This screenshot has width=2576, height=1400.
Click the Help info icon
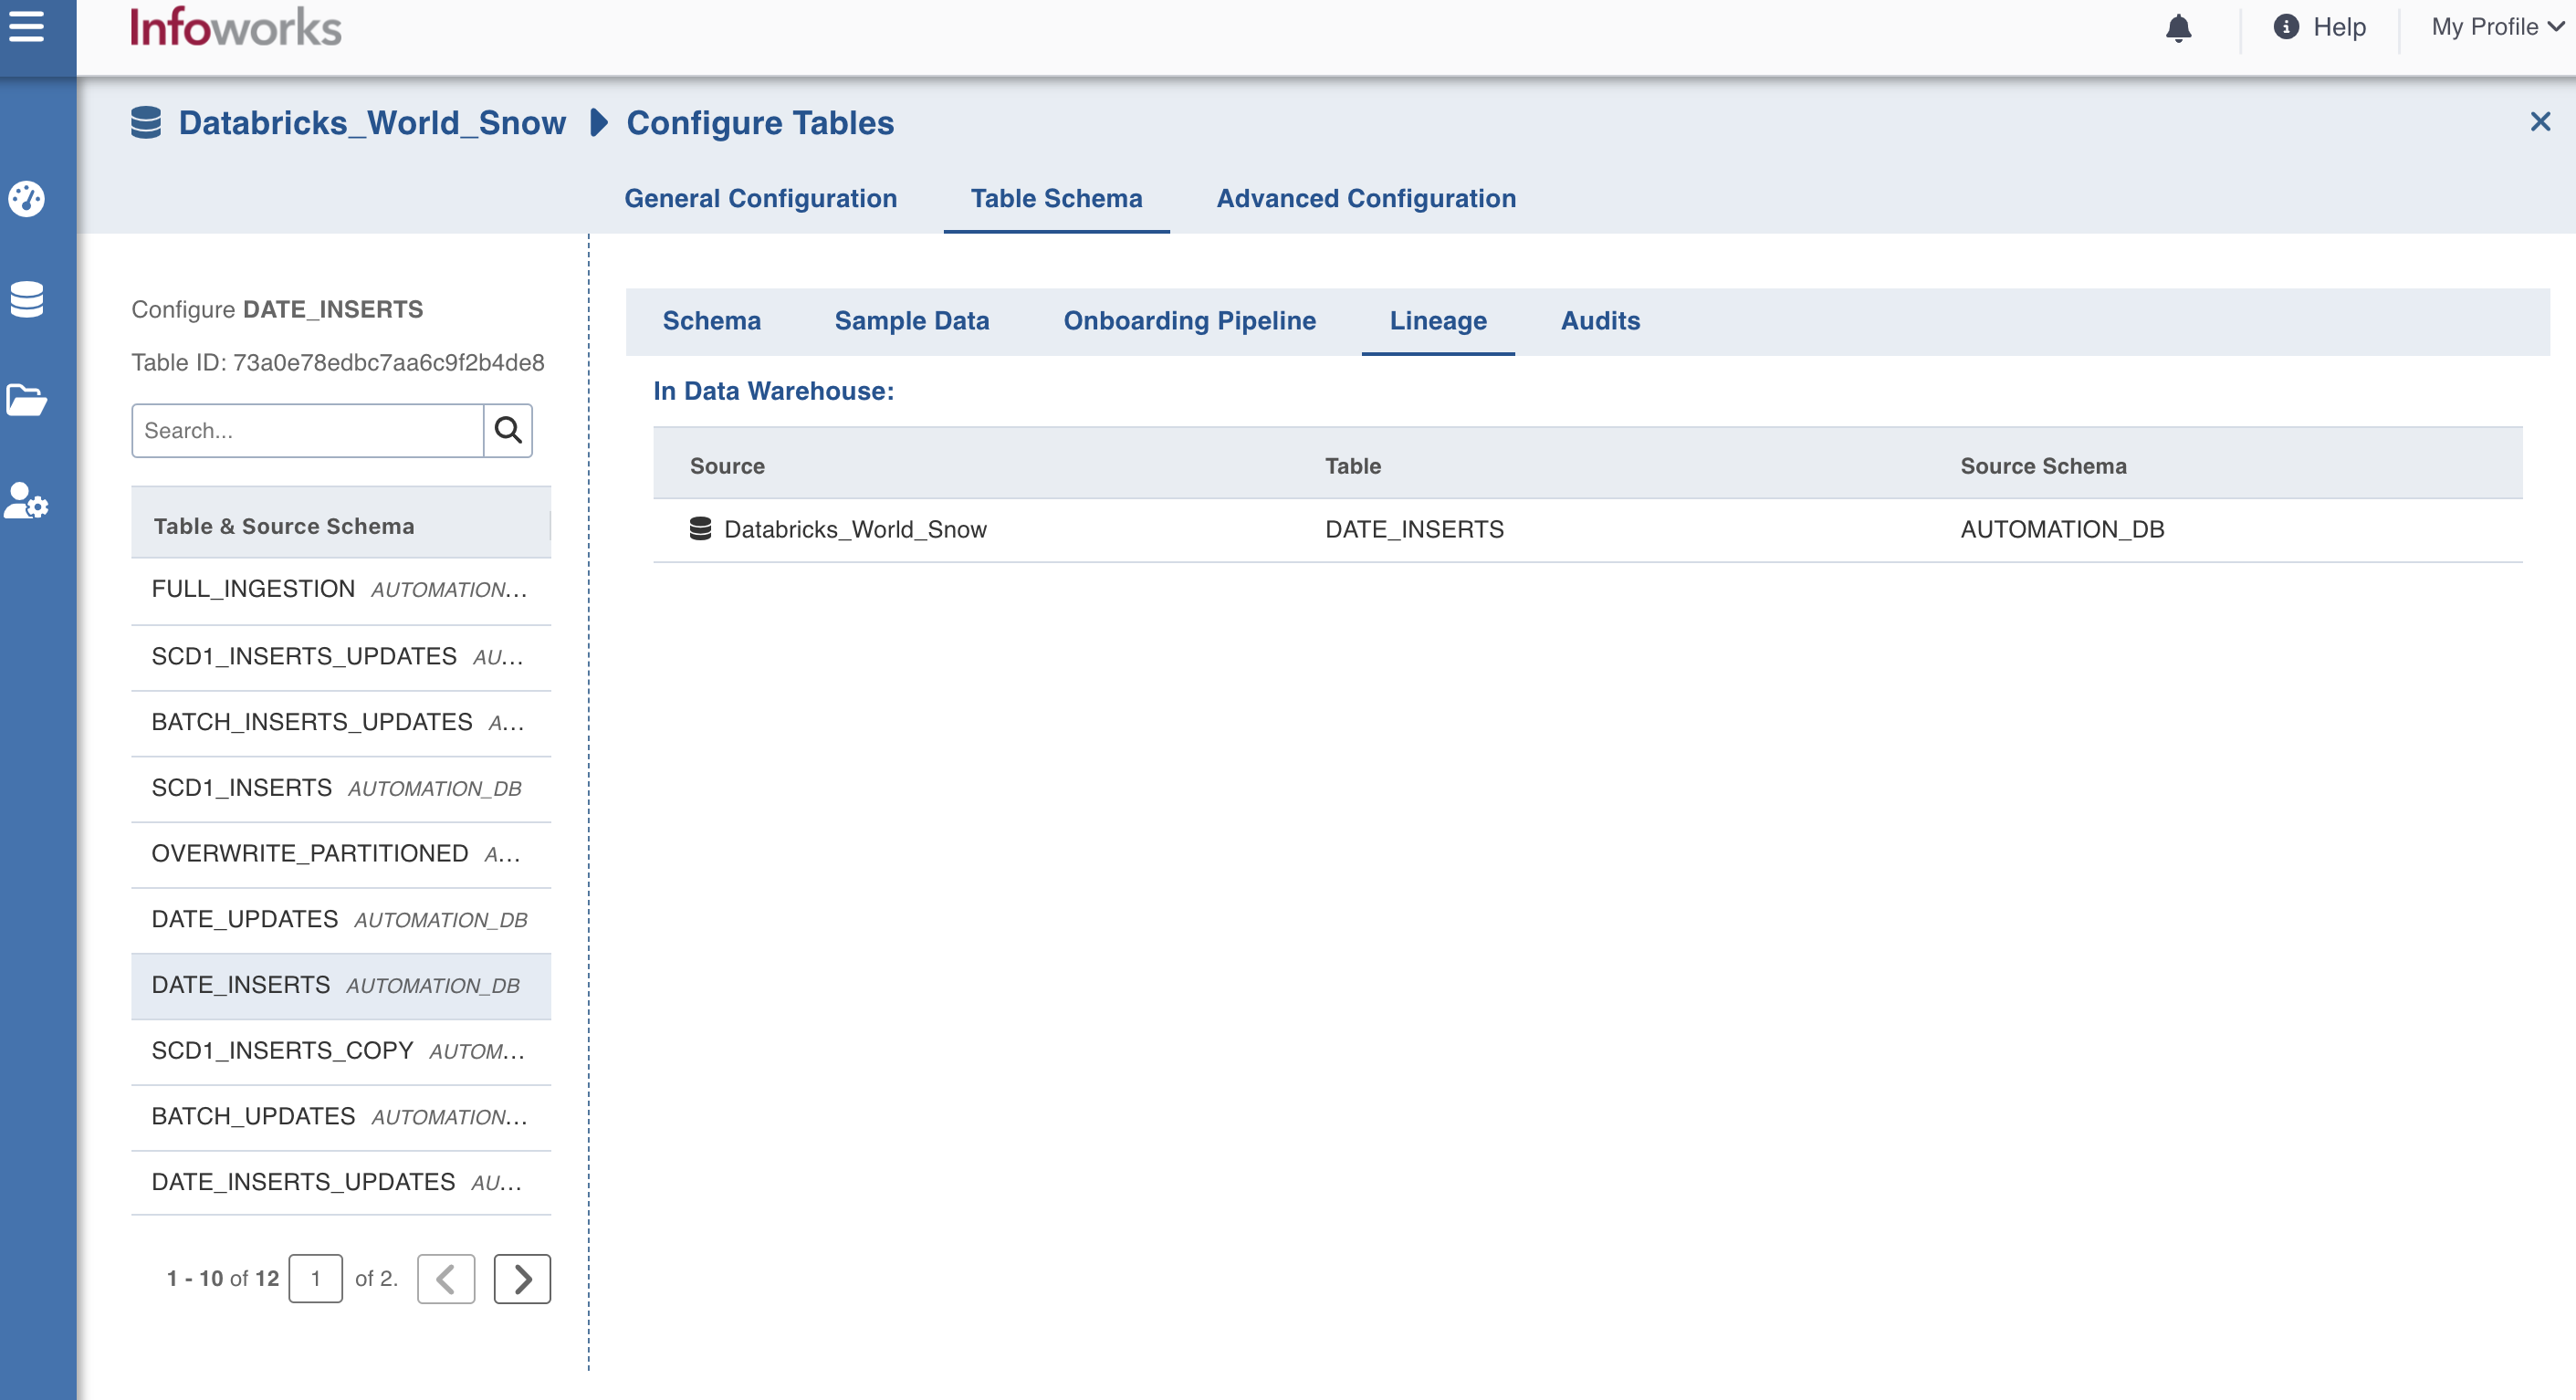(2285, 27)
